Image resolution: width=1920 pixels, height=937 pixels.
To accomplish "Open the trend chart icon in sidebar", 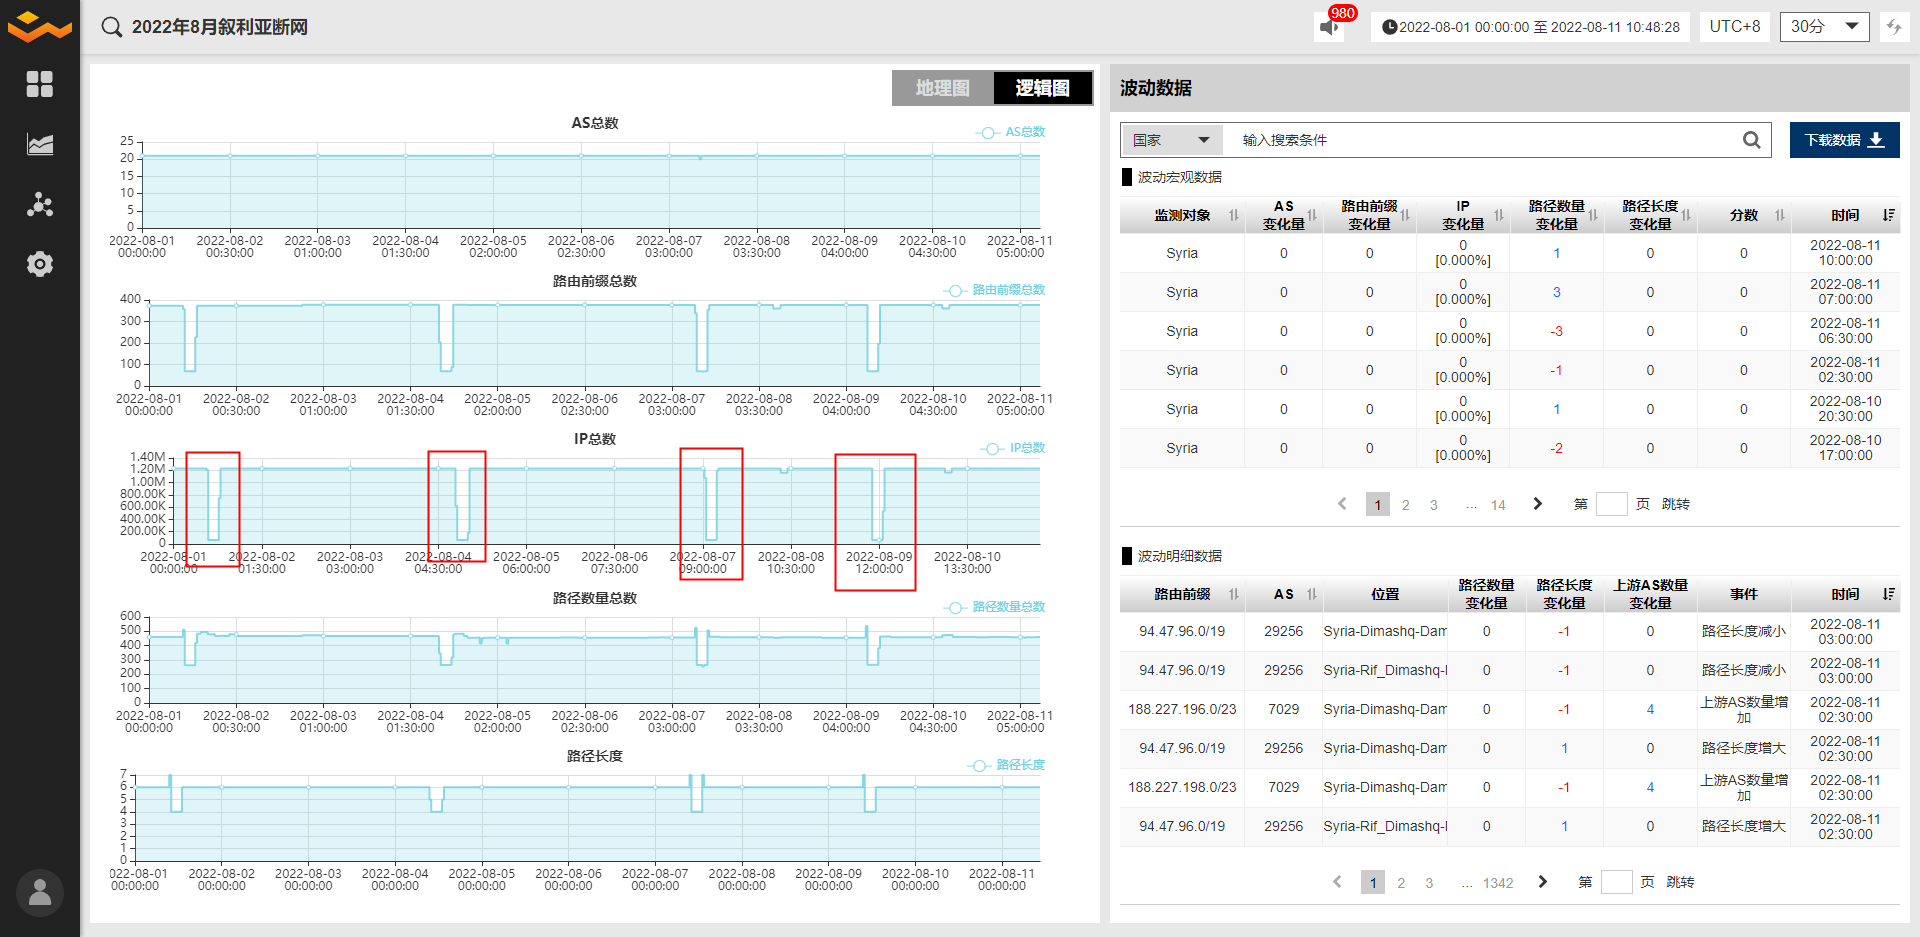I will point(40,145).
